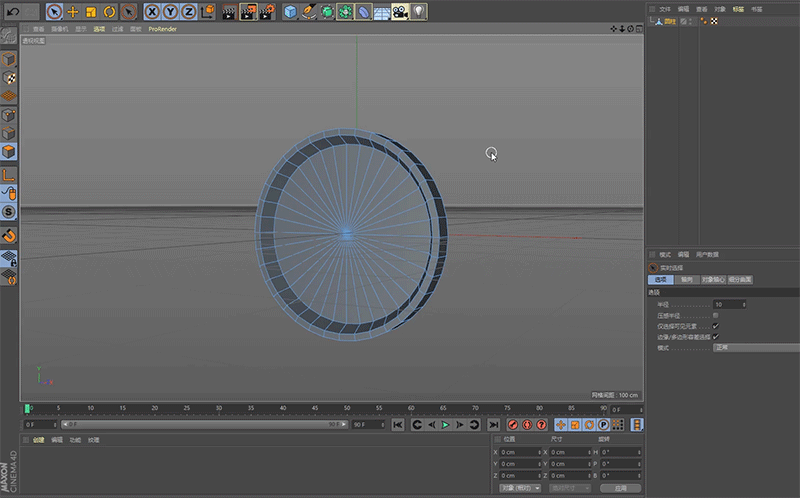
Task: Click the checkered texture tag on object
Action: coord(714,21)
